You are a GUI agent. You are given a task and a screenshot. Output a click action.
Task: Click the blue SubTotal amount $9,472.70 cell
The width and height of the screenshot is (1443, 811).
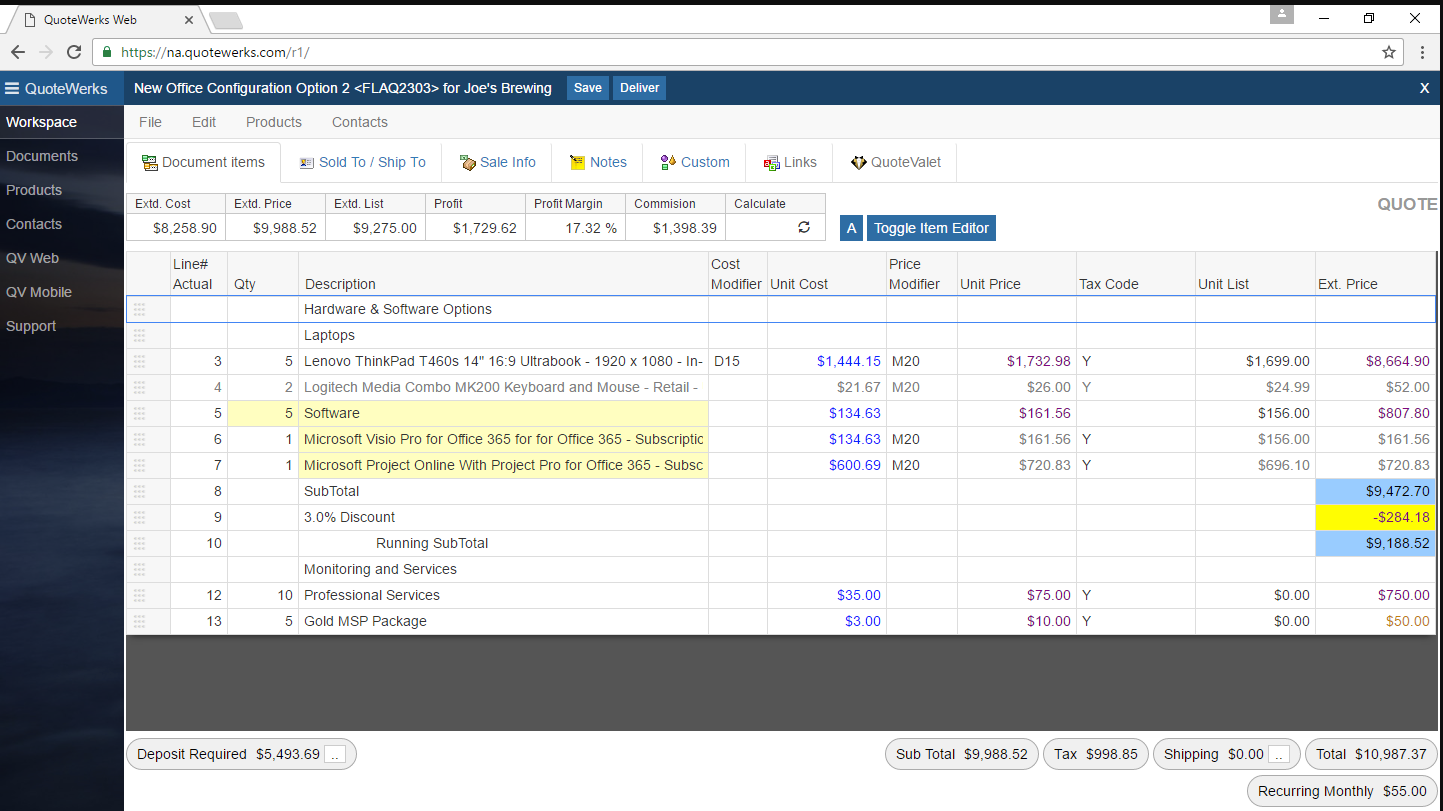click(1375, 491)
